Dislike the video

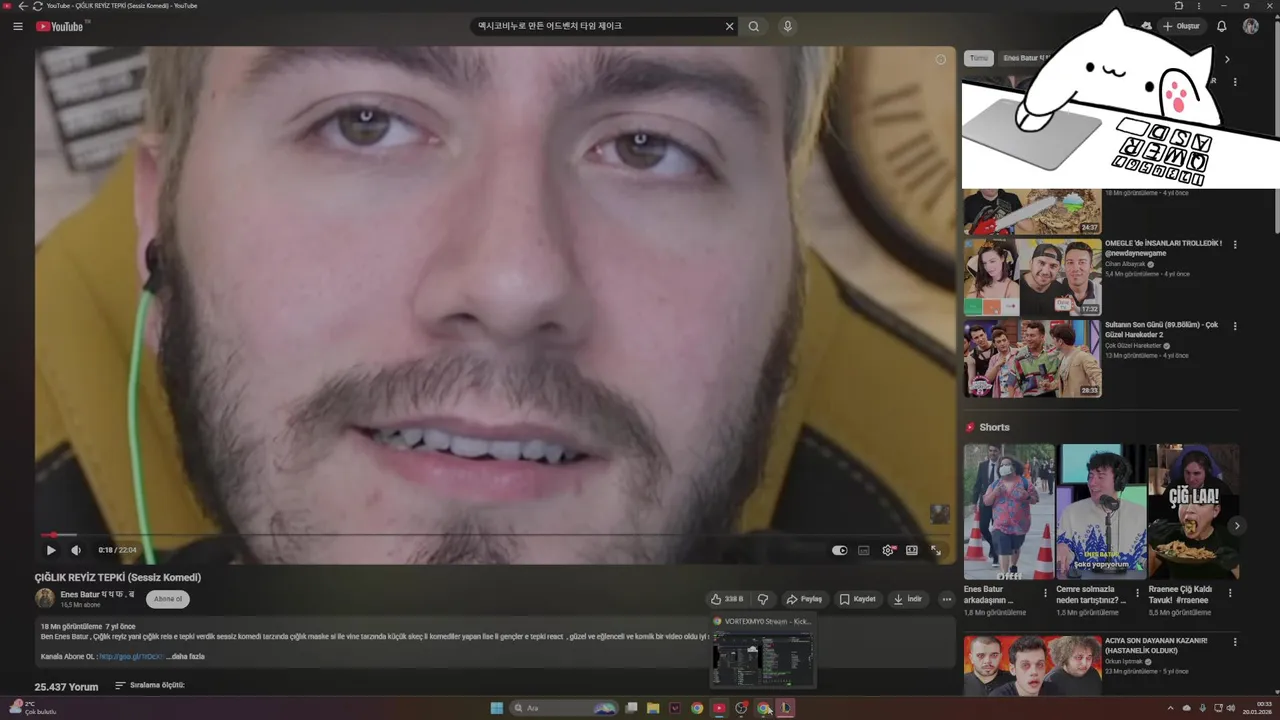click(x=763, y=599)
